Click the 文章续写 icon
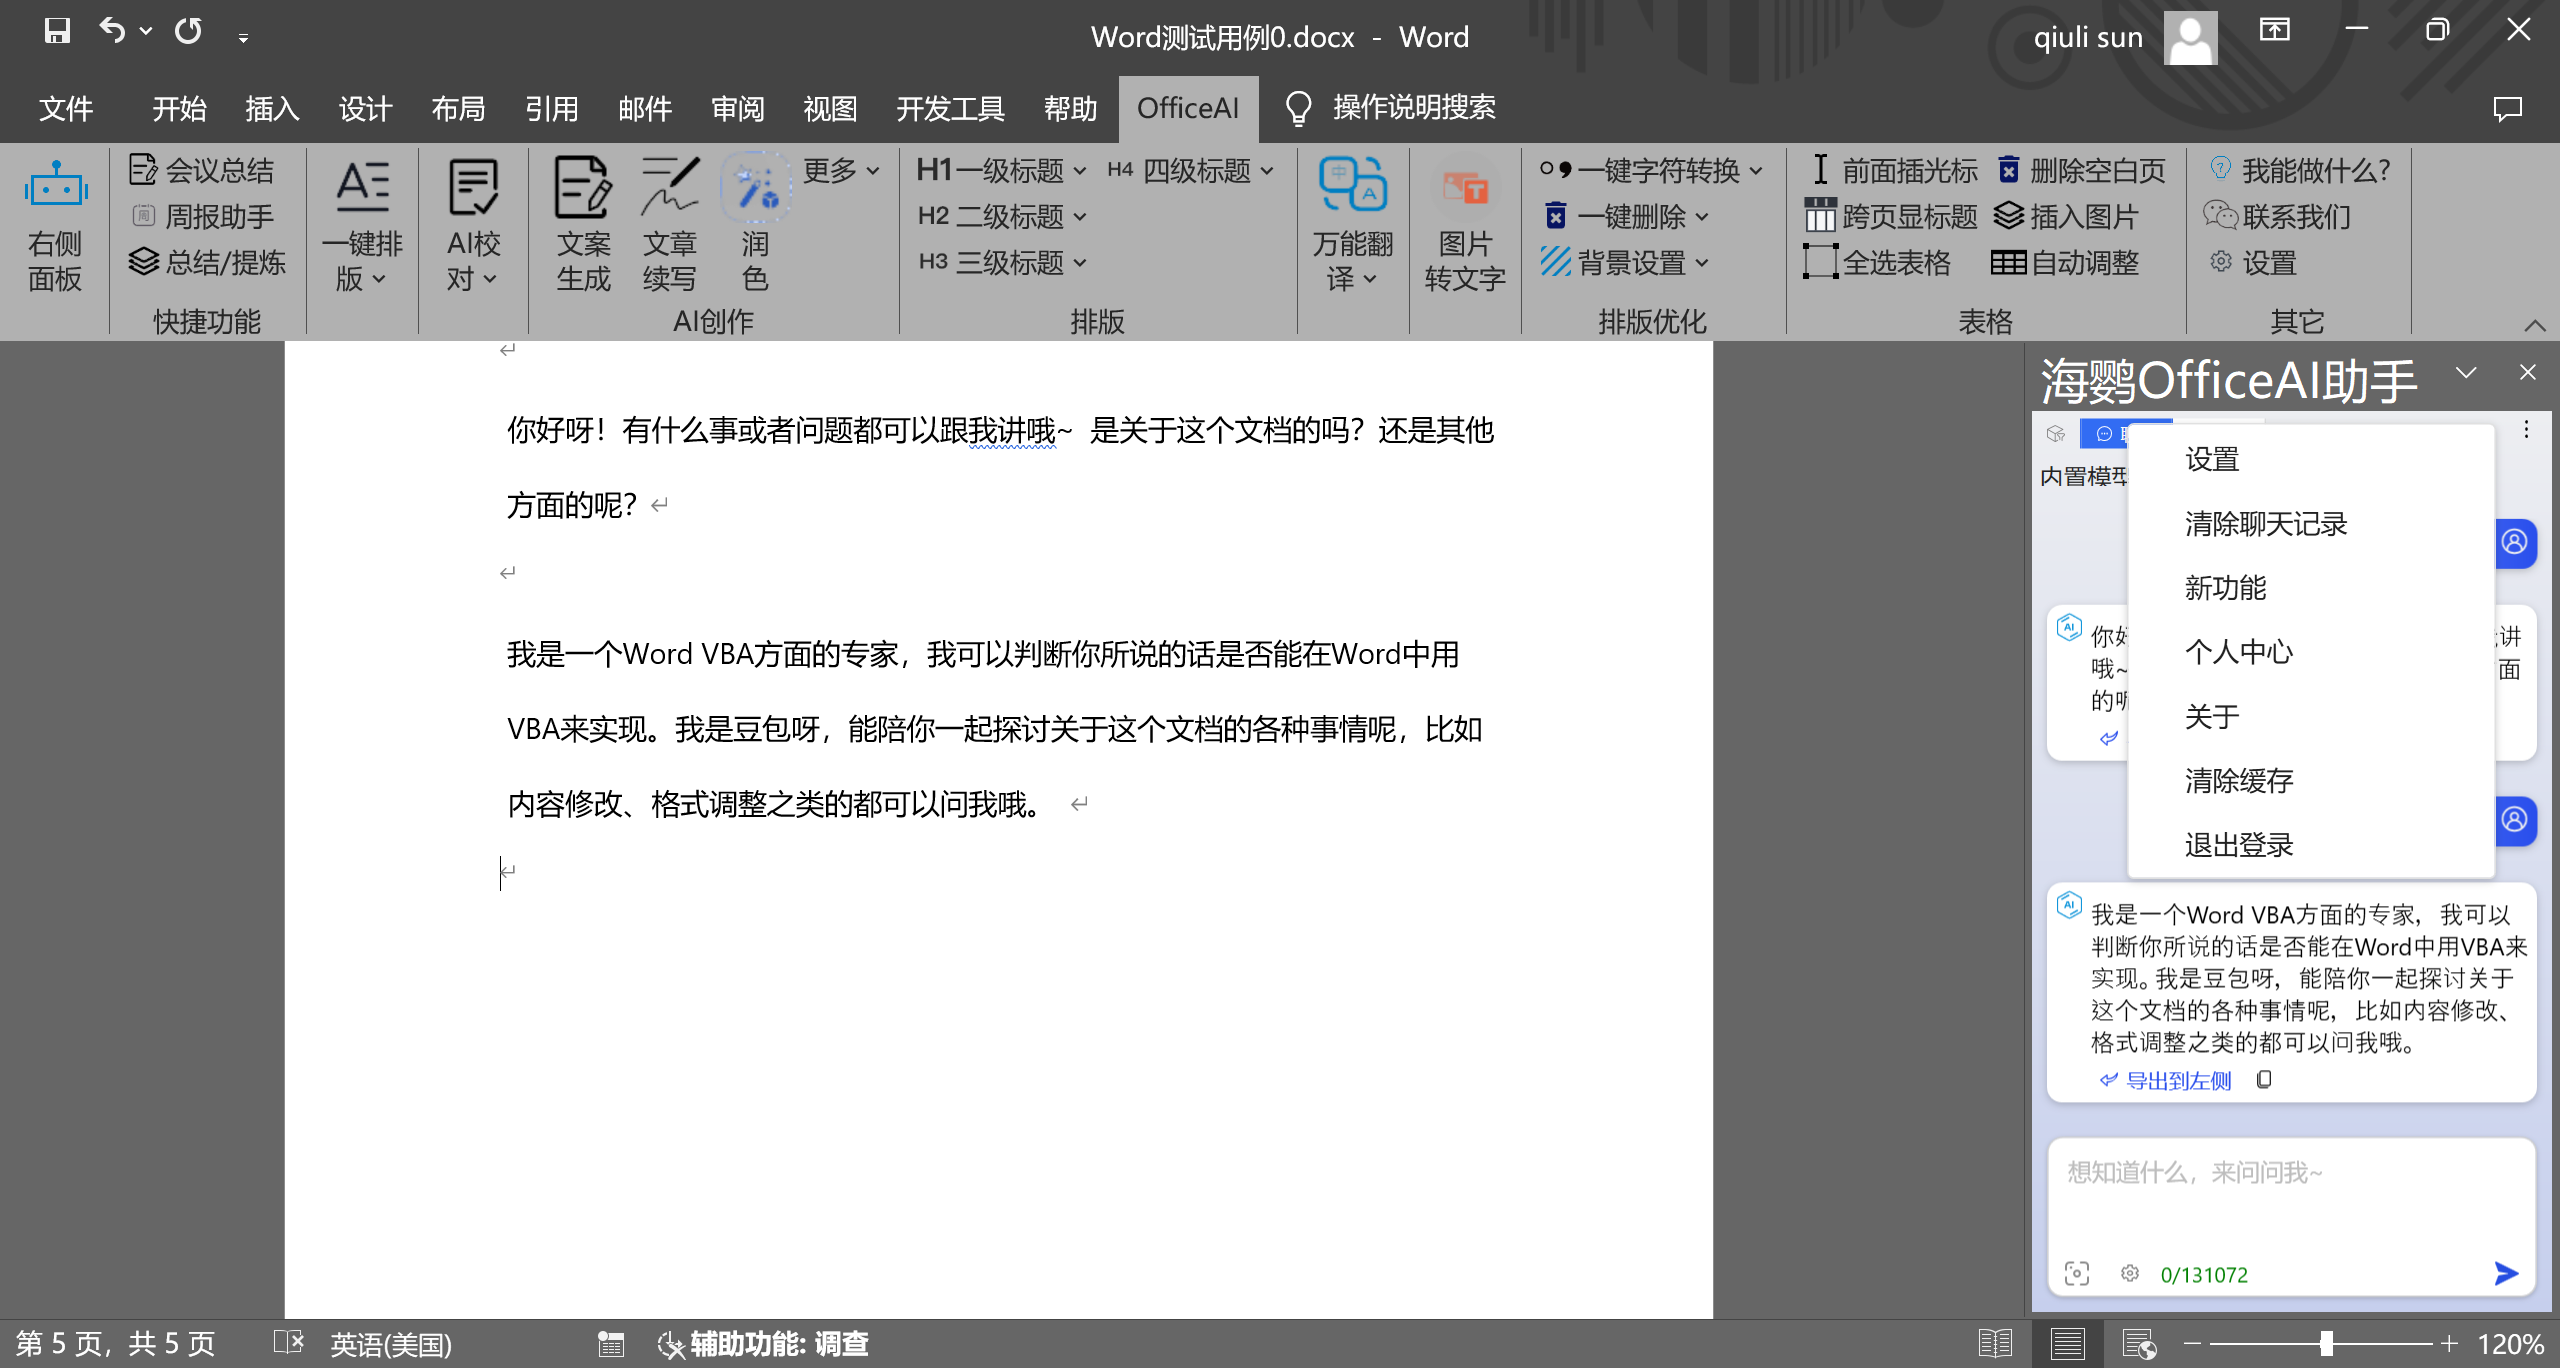This screenshot has width=2560, height=1368. pyautogui.click(x=669, y=187)
